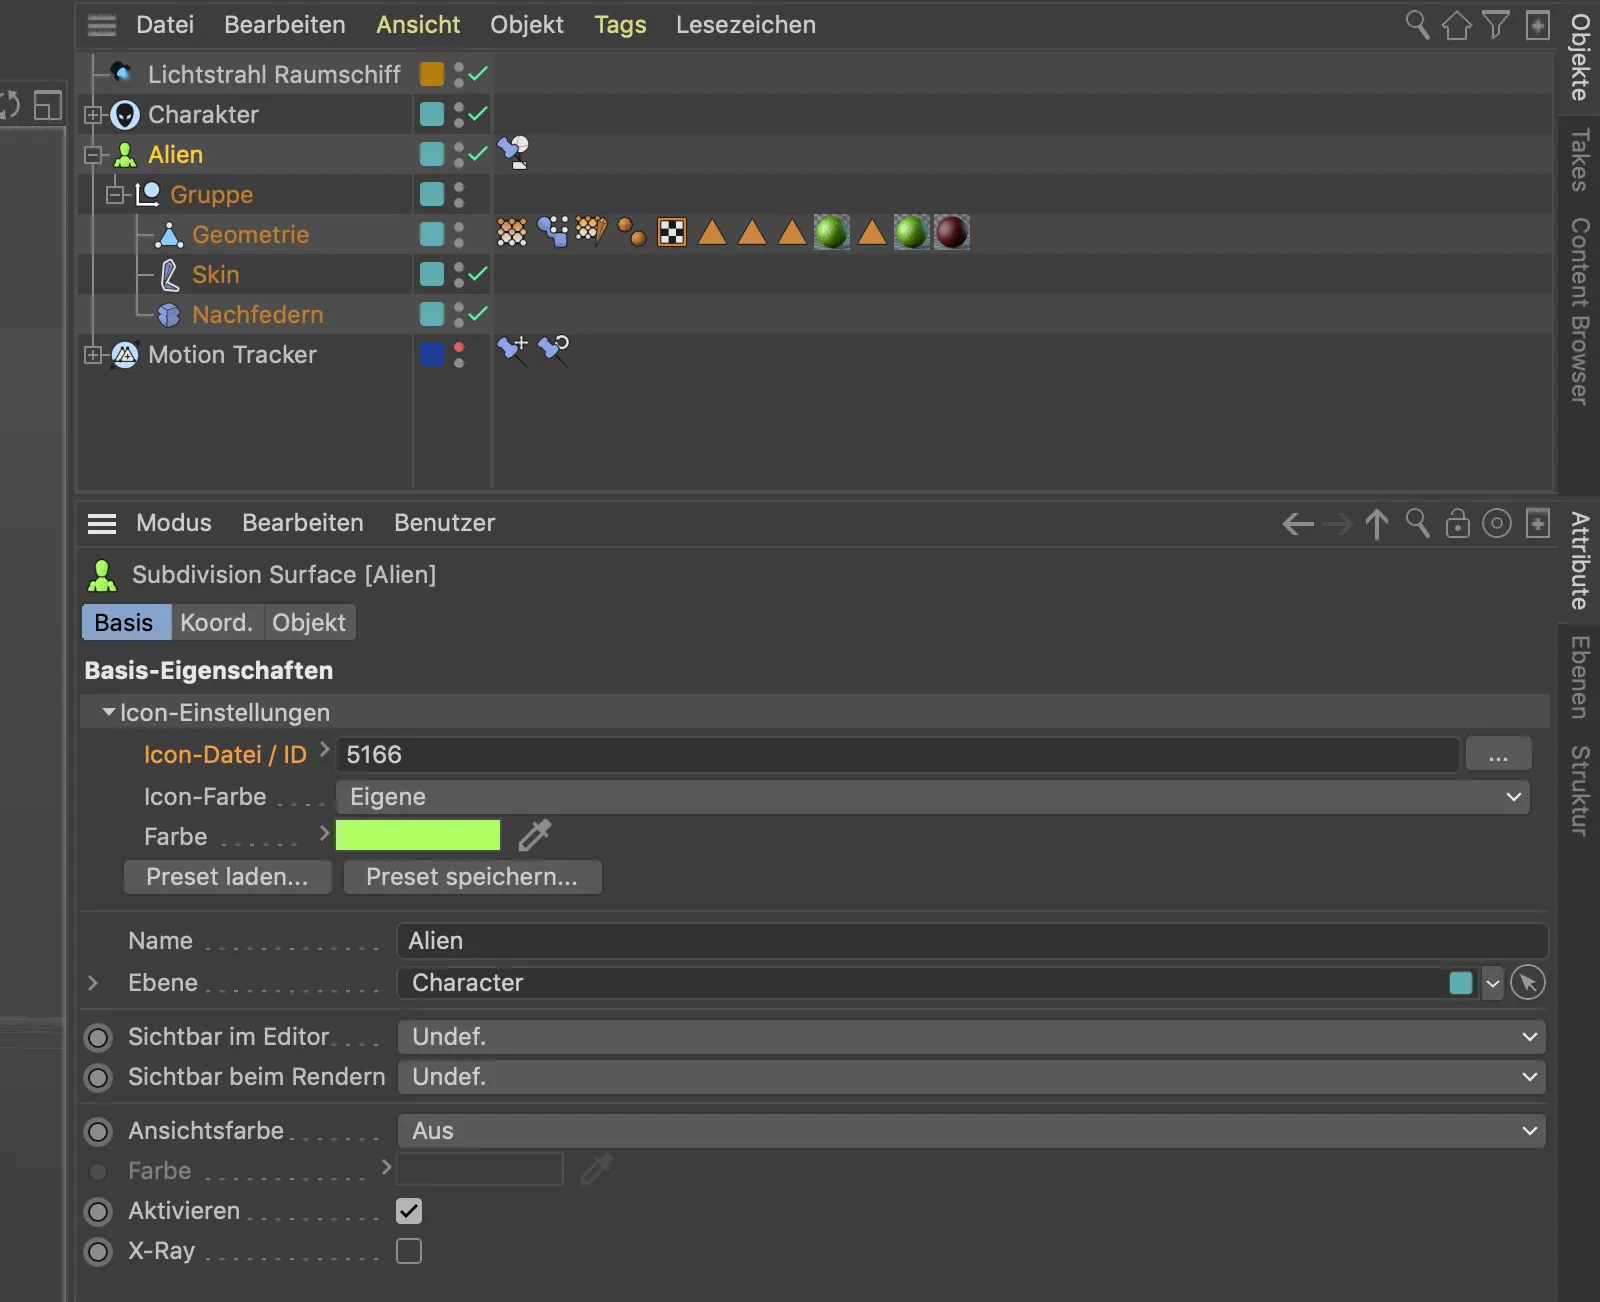Open the Sichtbar im Editor dropdown
The height and width of the screenshot is (1302, 1600).
972,1037
